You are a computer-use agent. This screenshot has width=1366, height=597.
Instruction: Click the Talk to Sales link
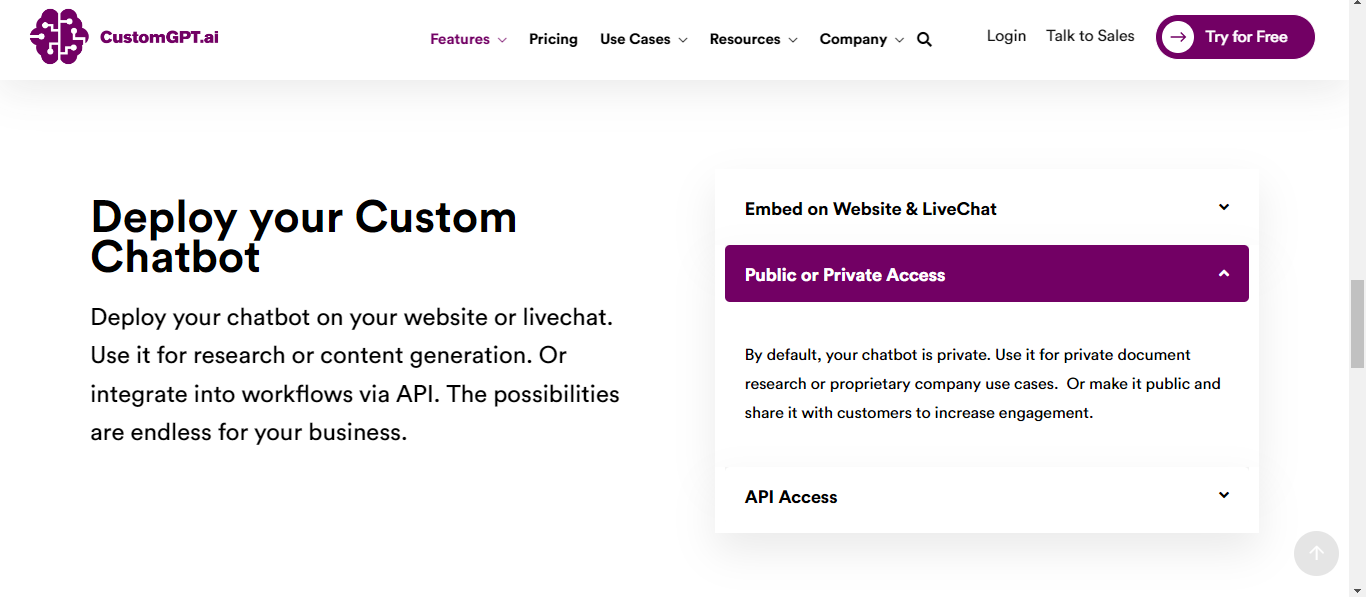click(x=1089, y=36)
